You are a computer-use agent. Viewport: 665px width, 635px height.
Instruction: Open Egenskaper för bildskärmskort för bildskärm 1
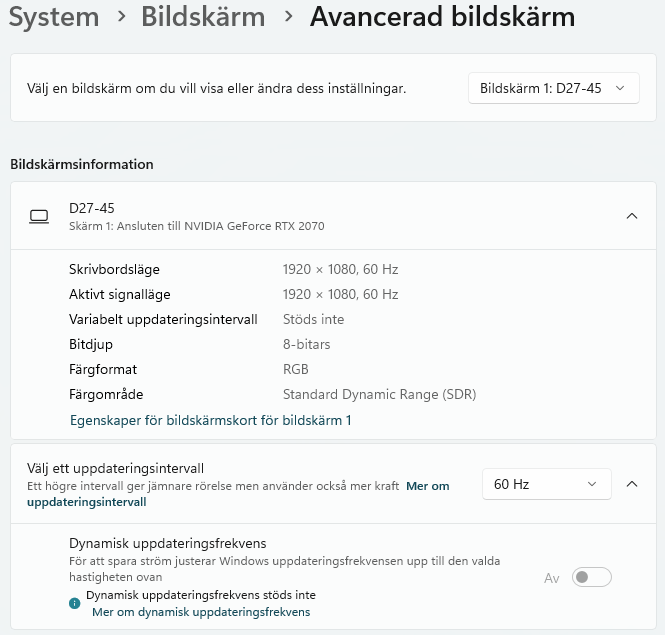click(210, 420)
